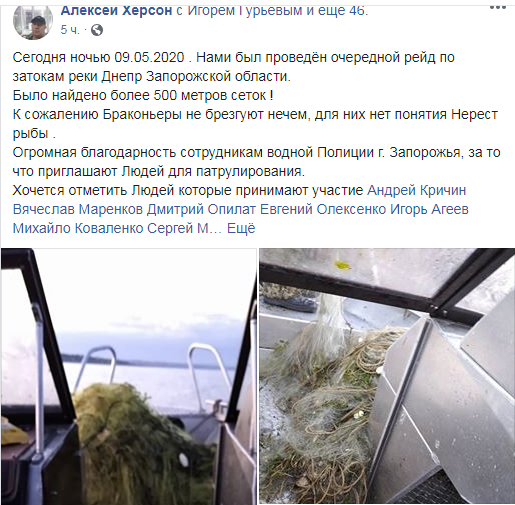515x505 pixels.
Task: Click the post line thanking водной Полиции г. Запорожья
Action: (256, 153)
